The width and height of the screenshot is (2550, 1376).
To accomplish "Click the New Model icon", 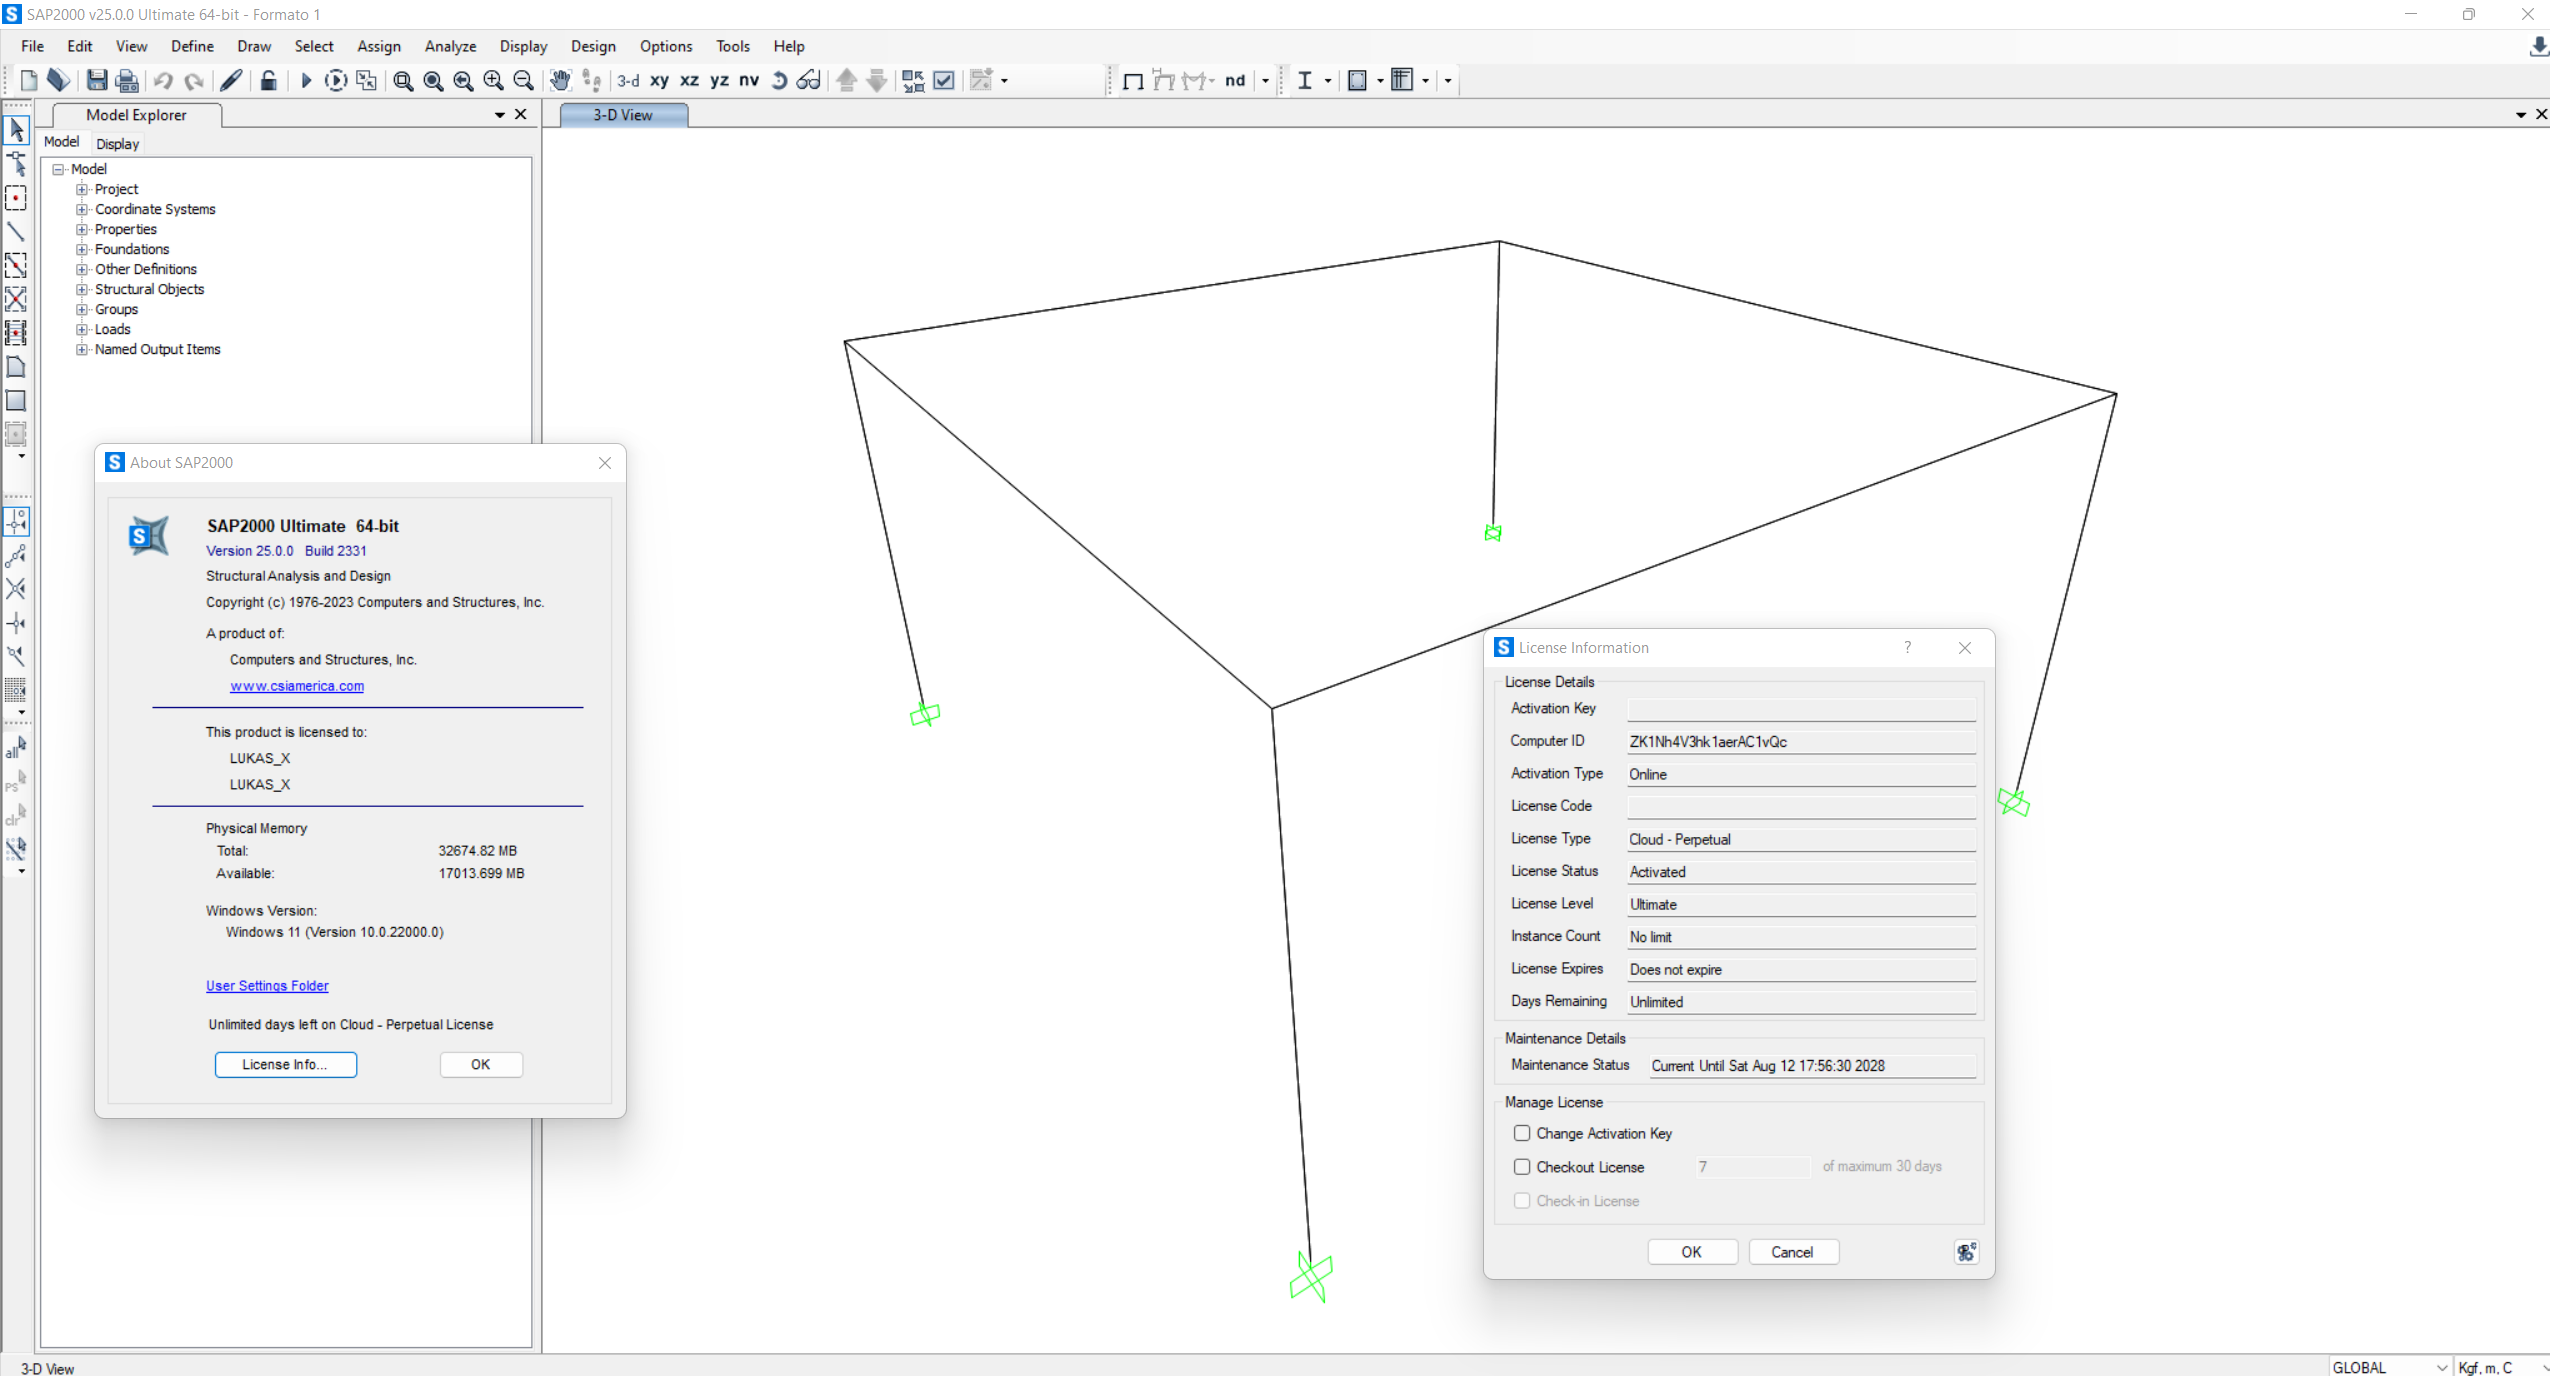I will coord(29,81).
